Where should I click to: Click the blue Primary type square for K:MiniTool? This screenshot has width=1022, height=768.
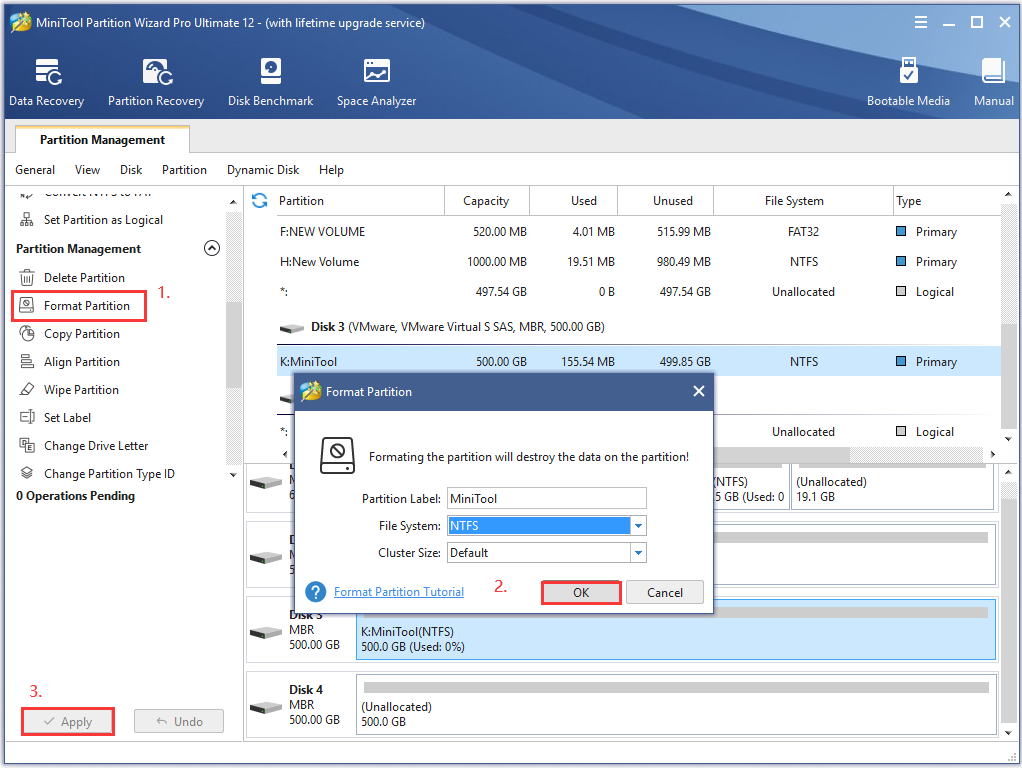[x=901, y=361]
